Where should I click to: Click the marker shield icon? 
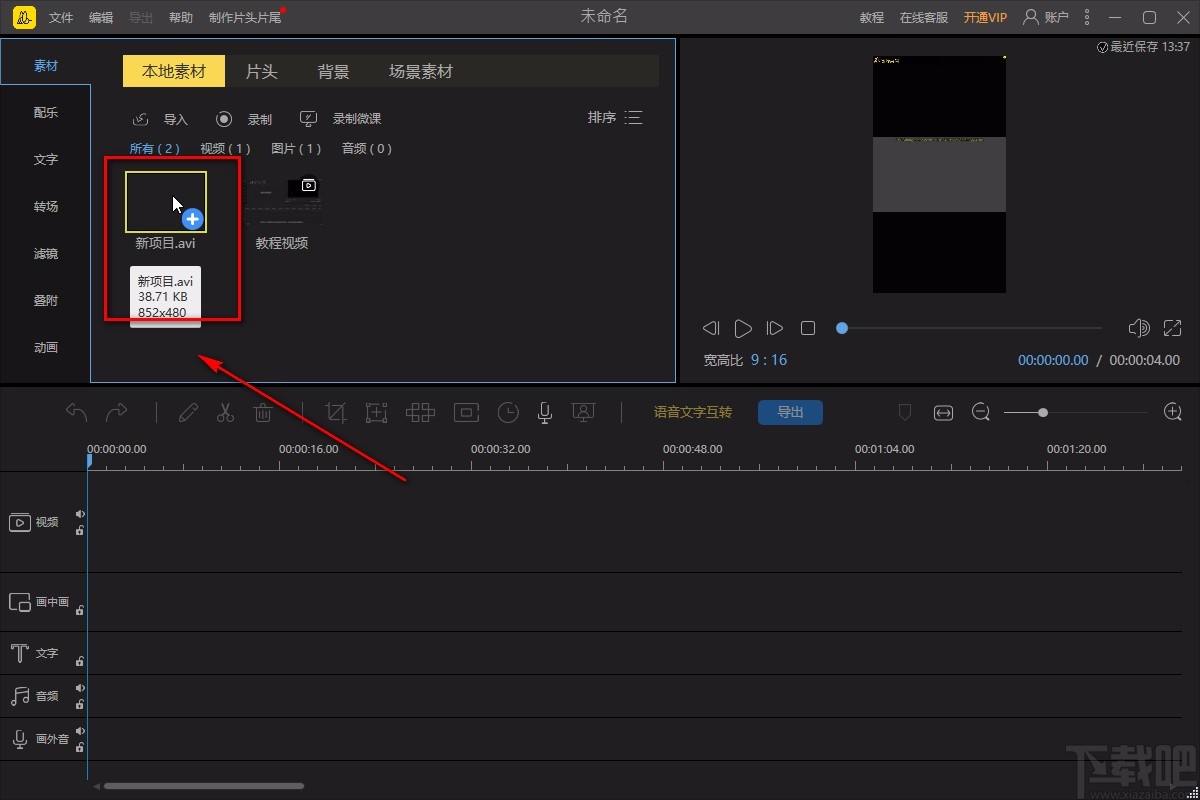[x=905, y=412]
